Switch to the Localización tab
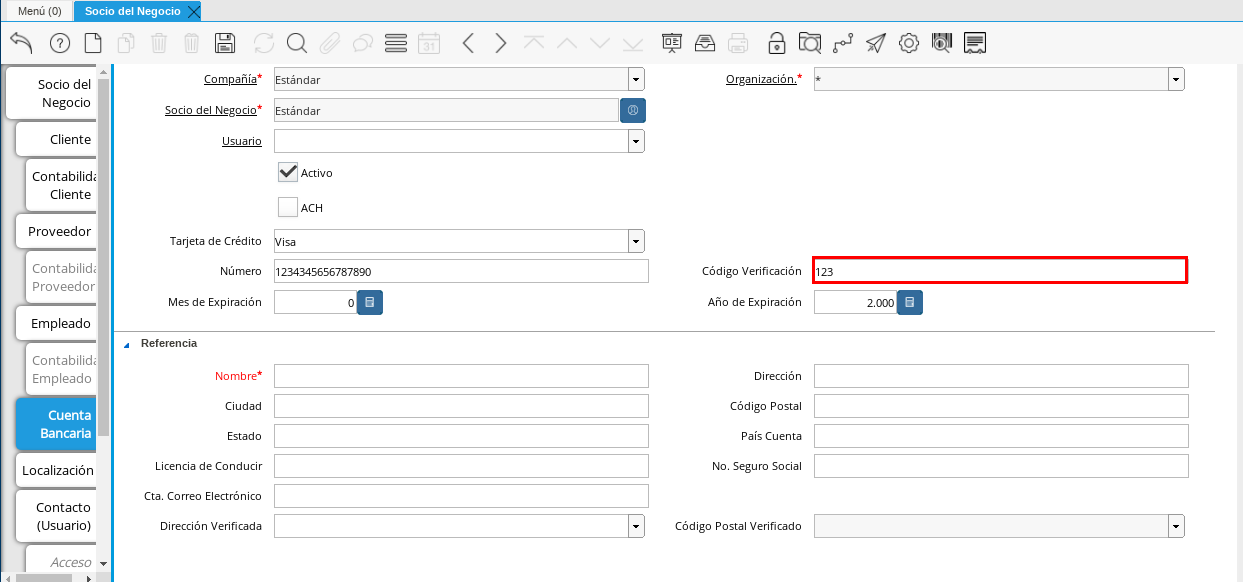Image resolution: width=1243 pixels, height=582 pixels. pos(58,470)
